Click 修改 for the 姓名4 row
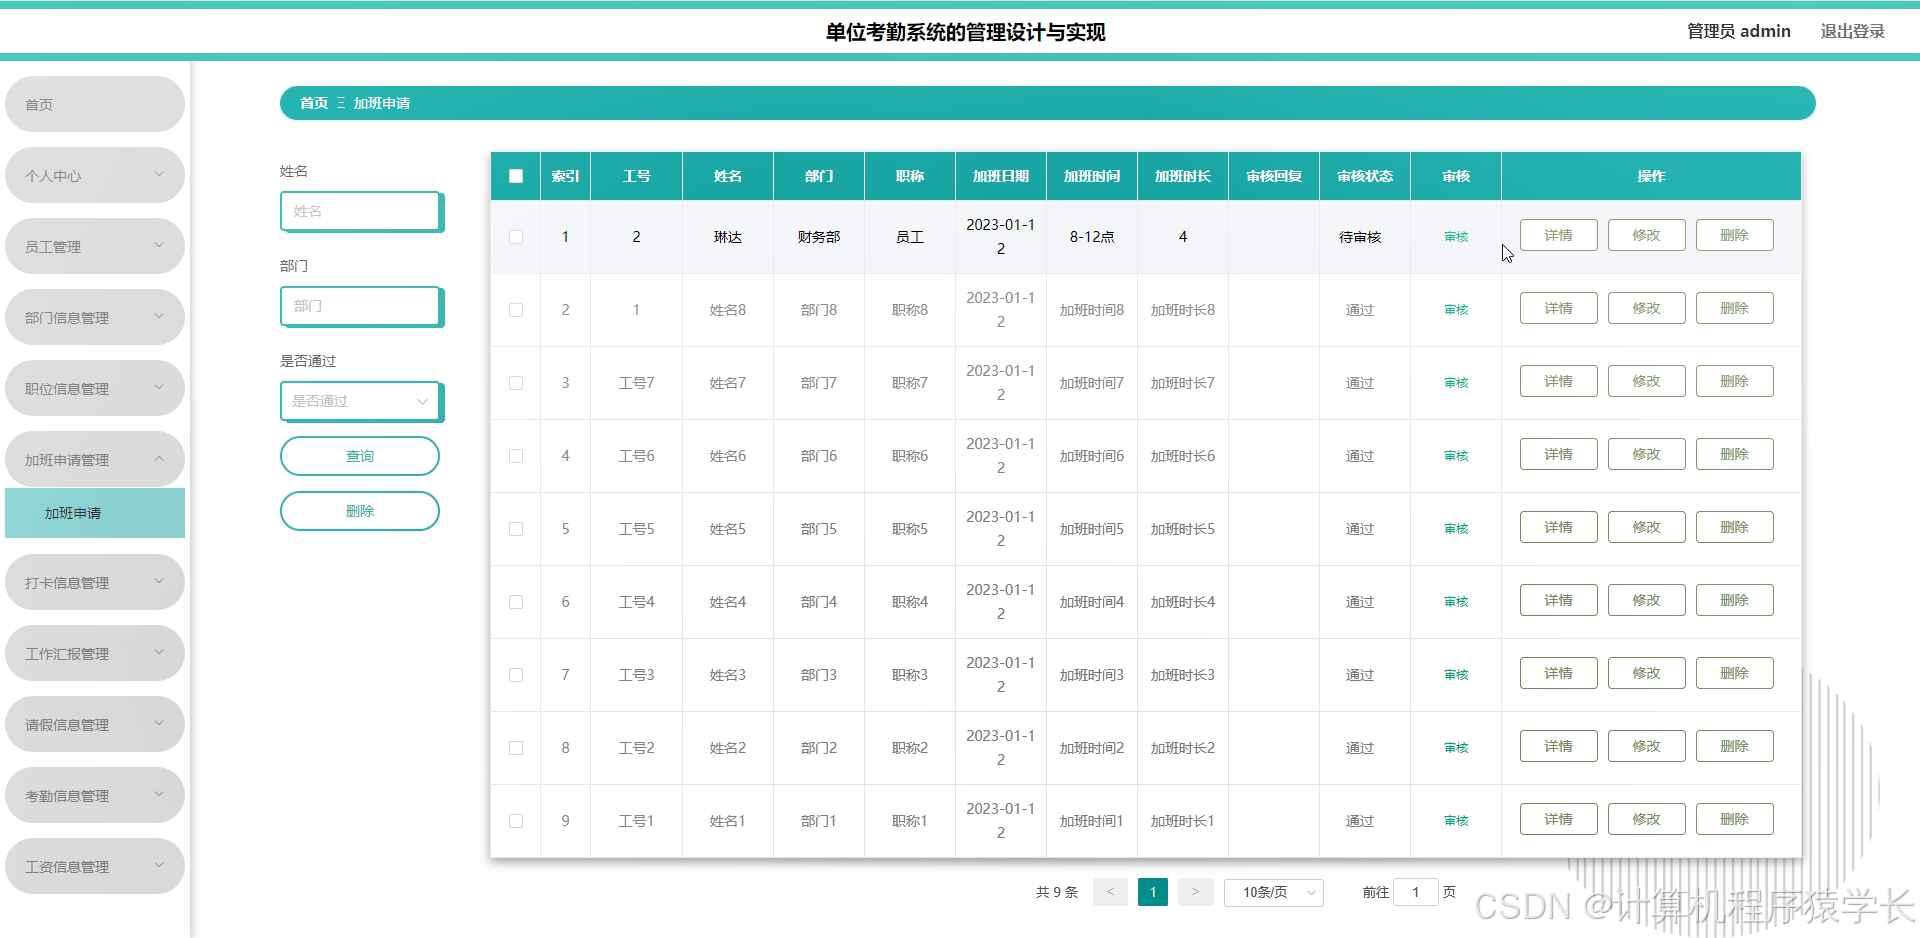This screenshot has width=1920, height=938. [x=1646, y=600]
